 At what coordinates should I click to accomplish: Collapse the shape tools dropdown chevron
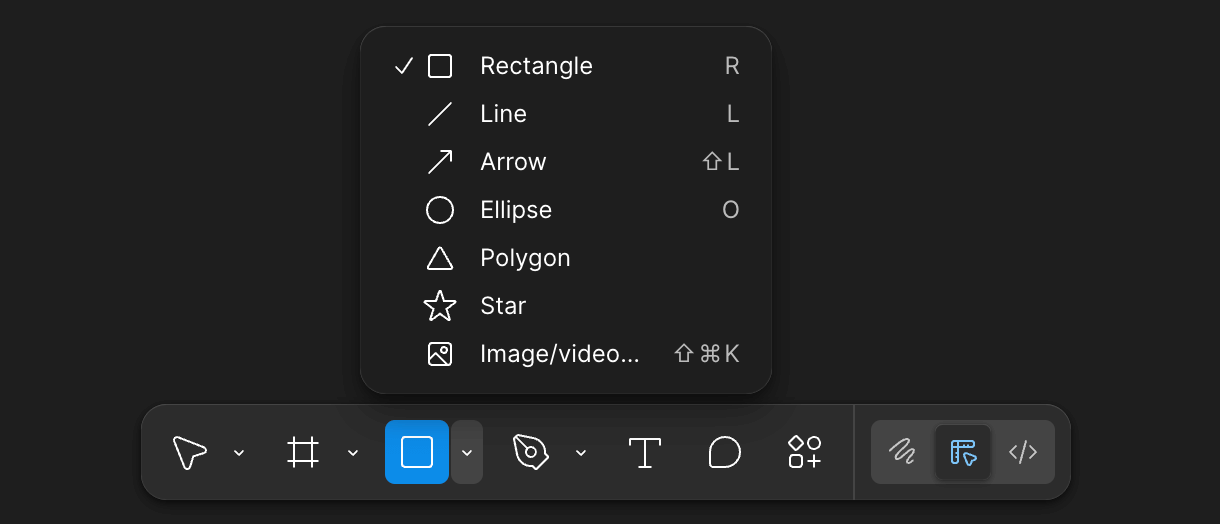coord(467,453)
